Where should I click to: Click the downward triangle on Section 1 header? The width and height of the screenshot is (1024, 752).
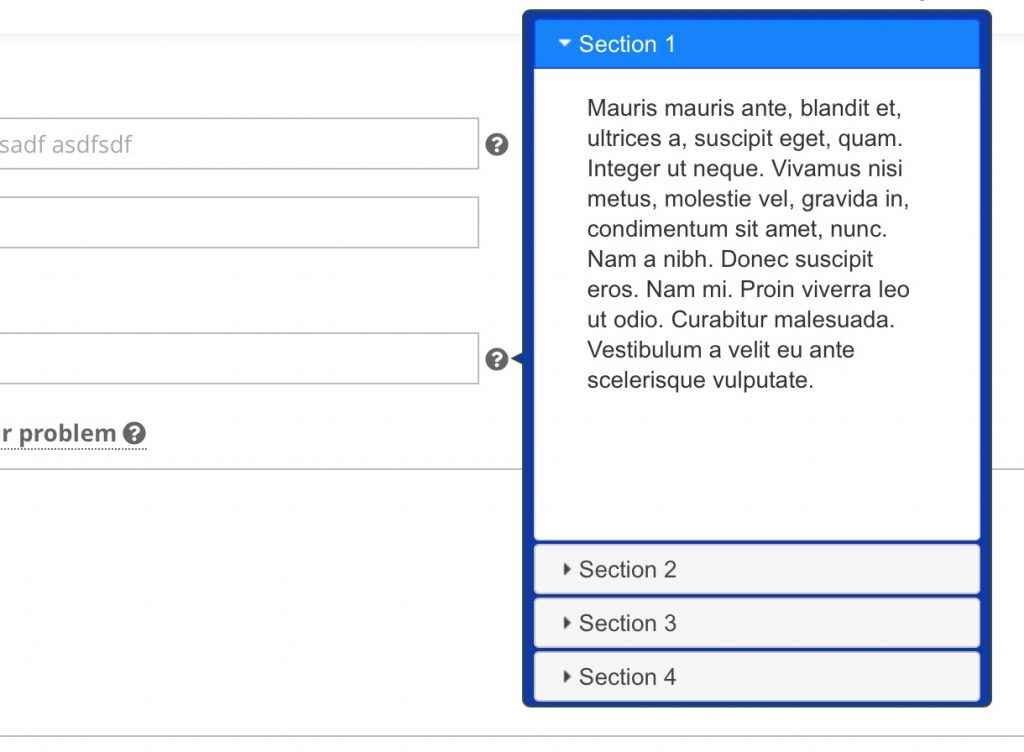564,43
